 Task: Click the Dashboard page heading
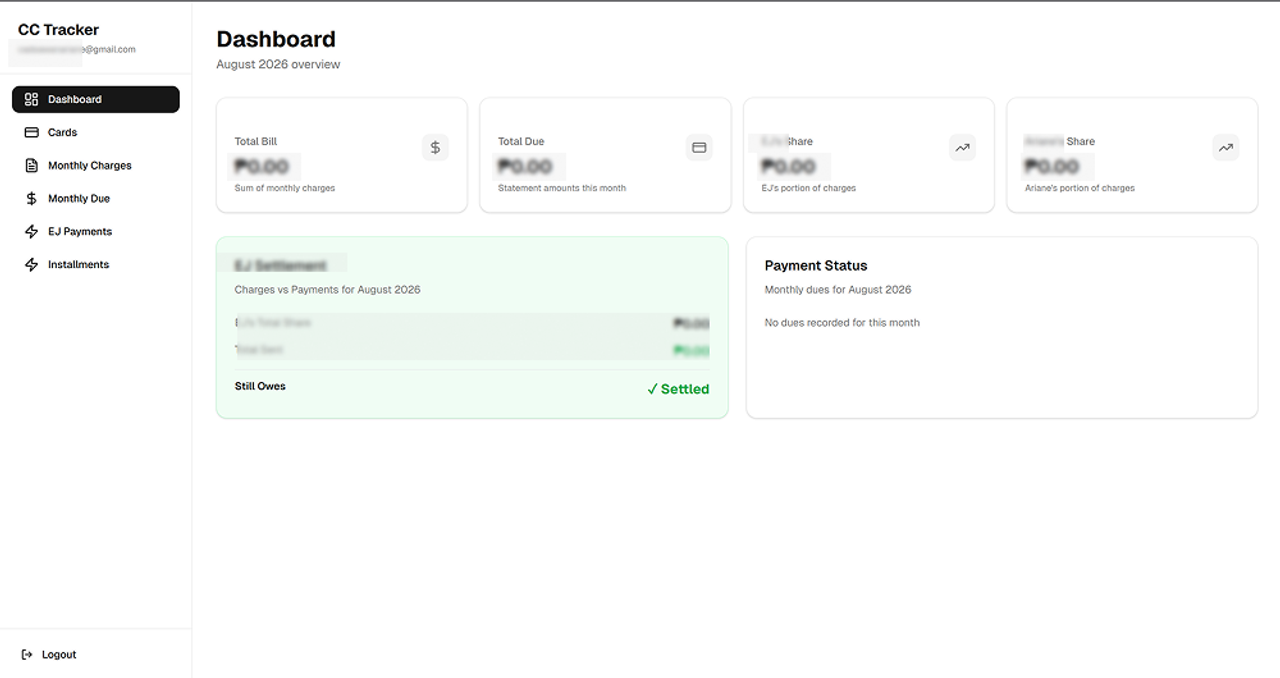click(x=276, y=39)
